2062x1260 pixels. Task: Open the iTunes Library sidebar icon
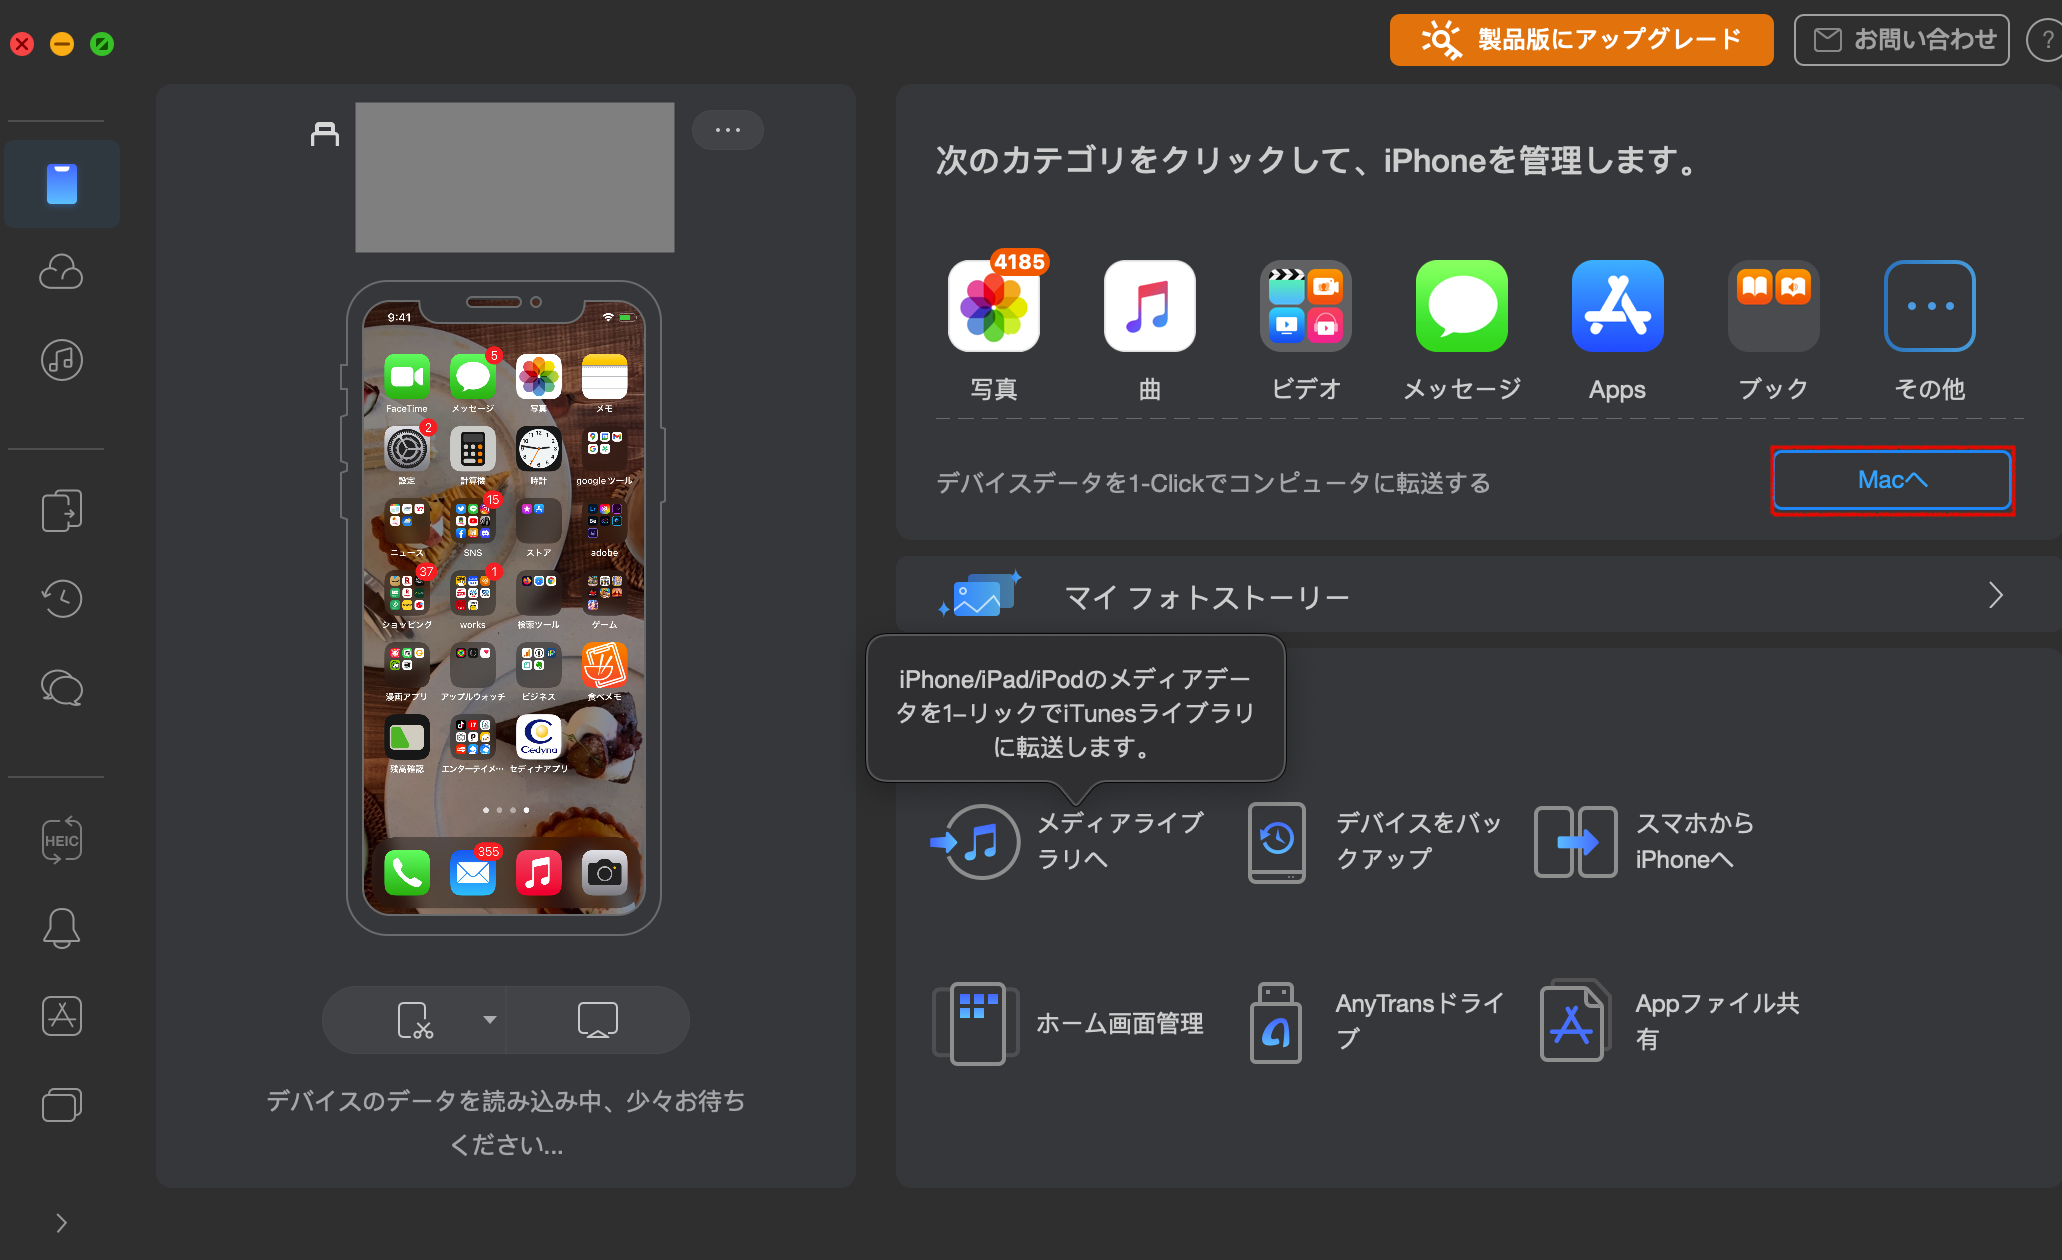[62, 360]
